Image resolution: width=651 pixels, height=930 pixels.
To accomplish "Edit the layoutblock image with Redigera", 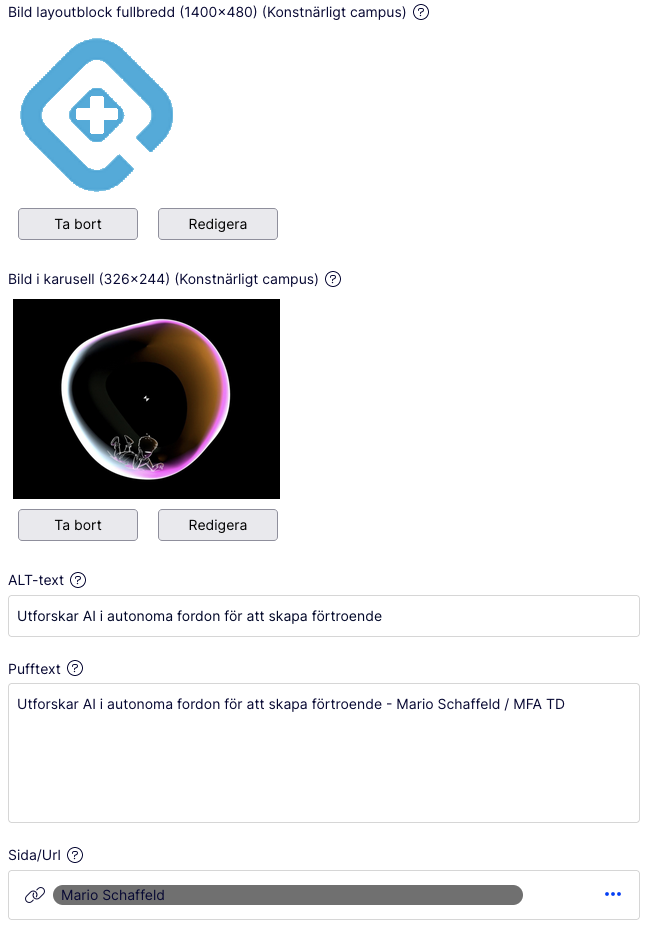I will (x=218, y=224).
